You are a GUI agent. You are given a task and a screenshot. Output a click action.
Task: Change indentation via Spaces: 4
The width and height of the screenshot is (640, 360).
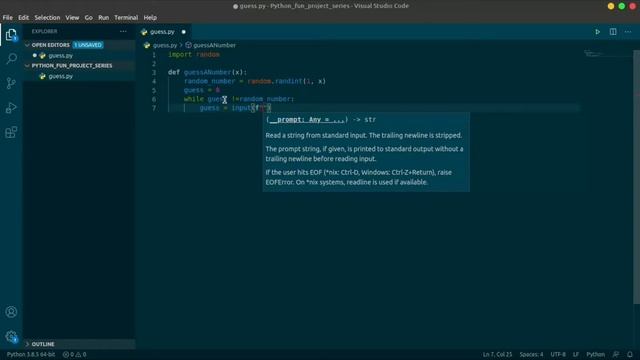[531, 354]
